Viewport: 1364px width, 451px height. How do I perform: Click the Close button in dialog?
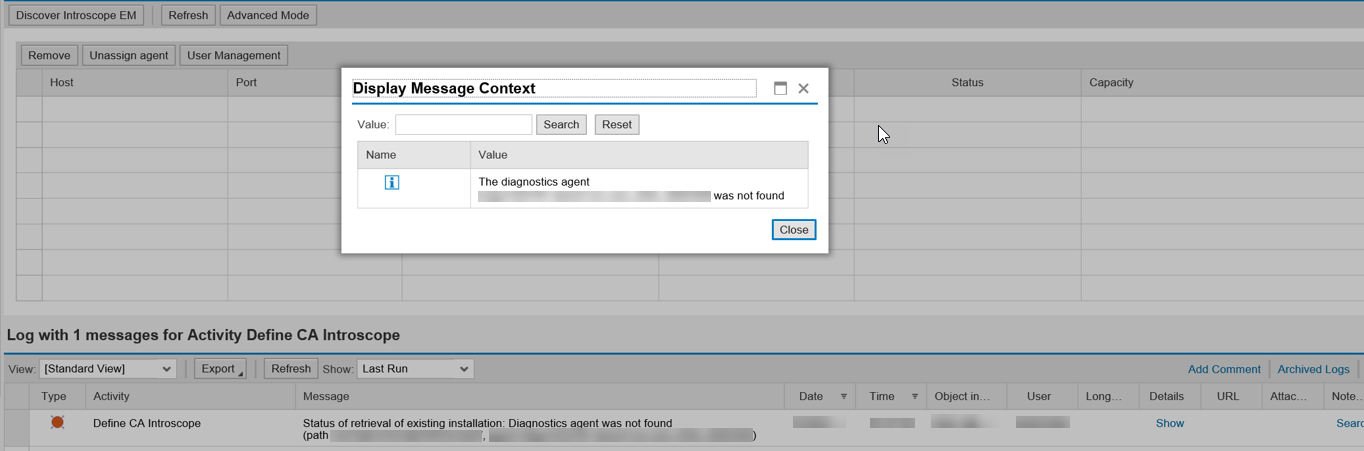point(794,229)
